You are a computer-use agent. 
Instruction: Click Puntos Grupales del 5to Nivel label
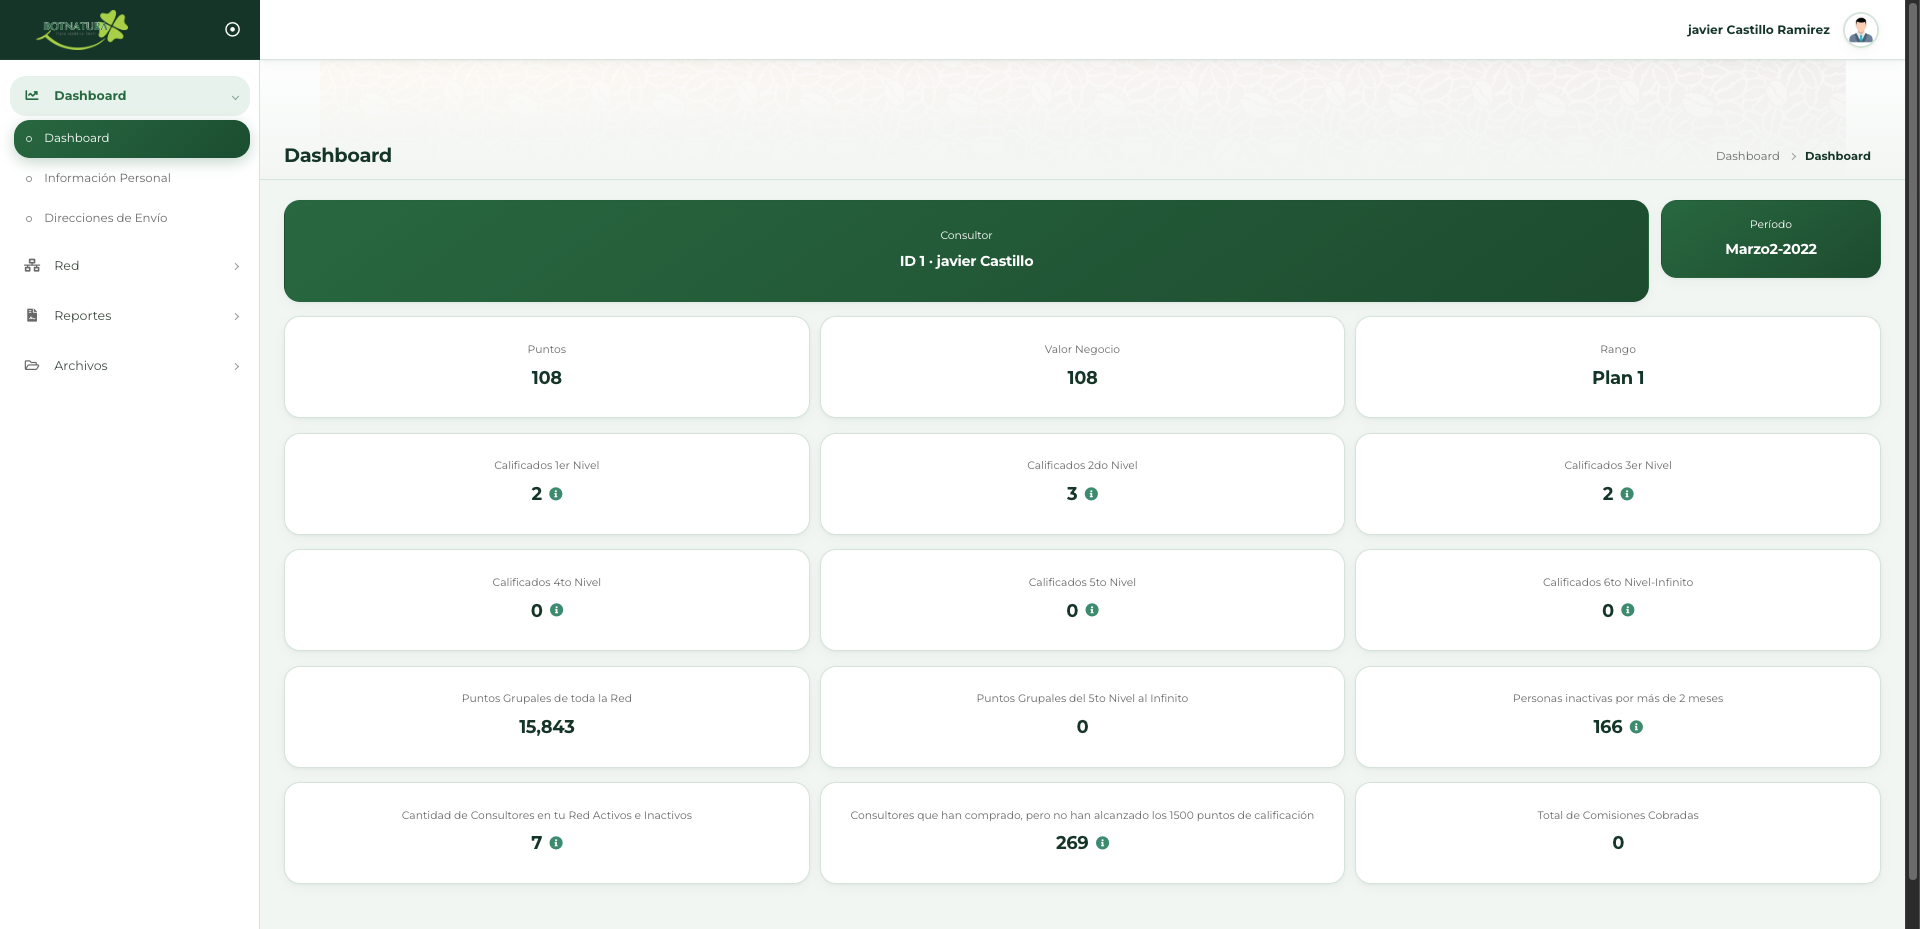click(x=1082, y=698)
